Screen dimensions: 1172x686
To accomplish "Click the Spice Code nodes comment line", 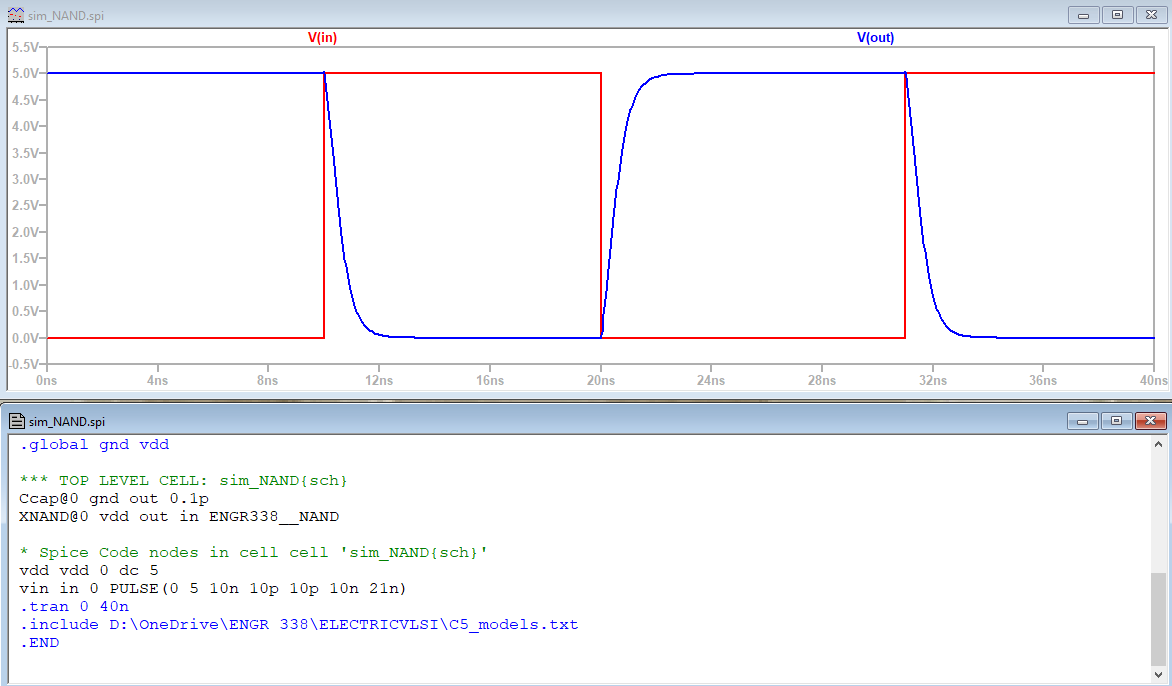I will 253,552.
